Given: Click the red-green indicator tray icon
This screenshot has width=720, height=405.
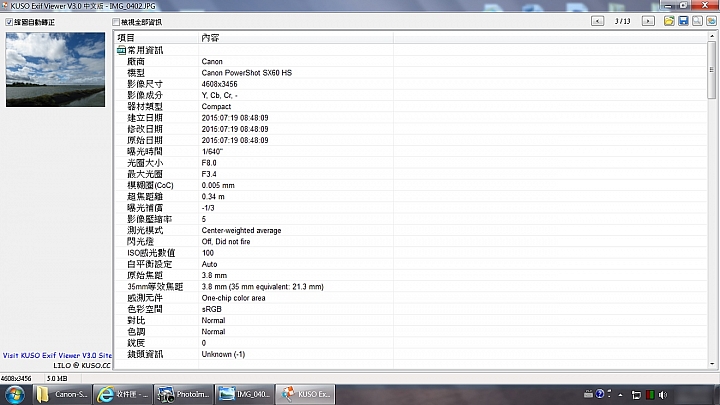Looking at the screenshot, I should (x=650, y=394).
